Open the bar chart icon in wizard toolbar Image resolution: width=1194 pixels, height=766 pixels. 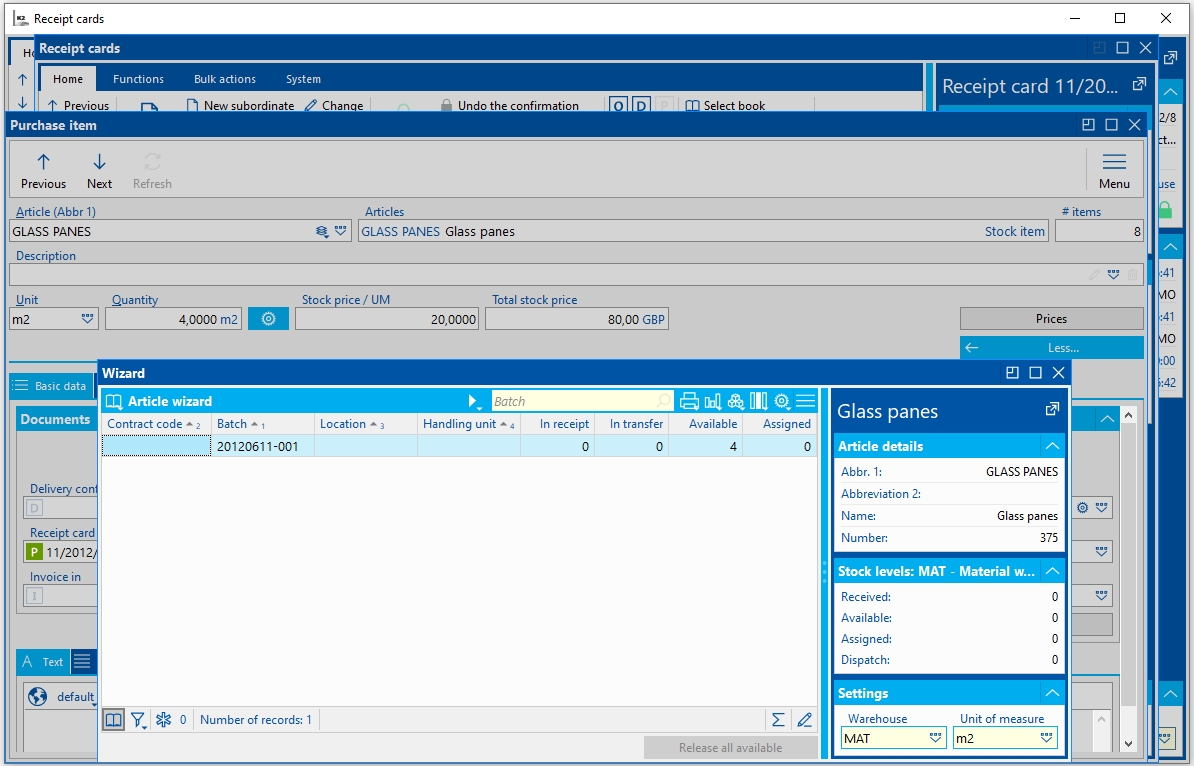pyautogui.click(x=713, y=401)
